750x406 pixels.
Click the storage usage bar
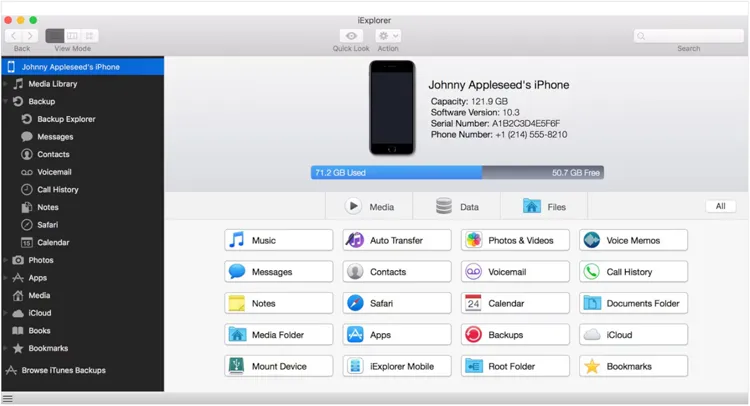[x=457, y=173]
